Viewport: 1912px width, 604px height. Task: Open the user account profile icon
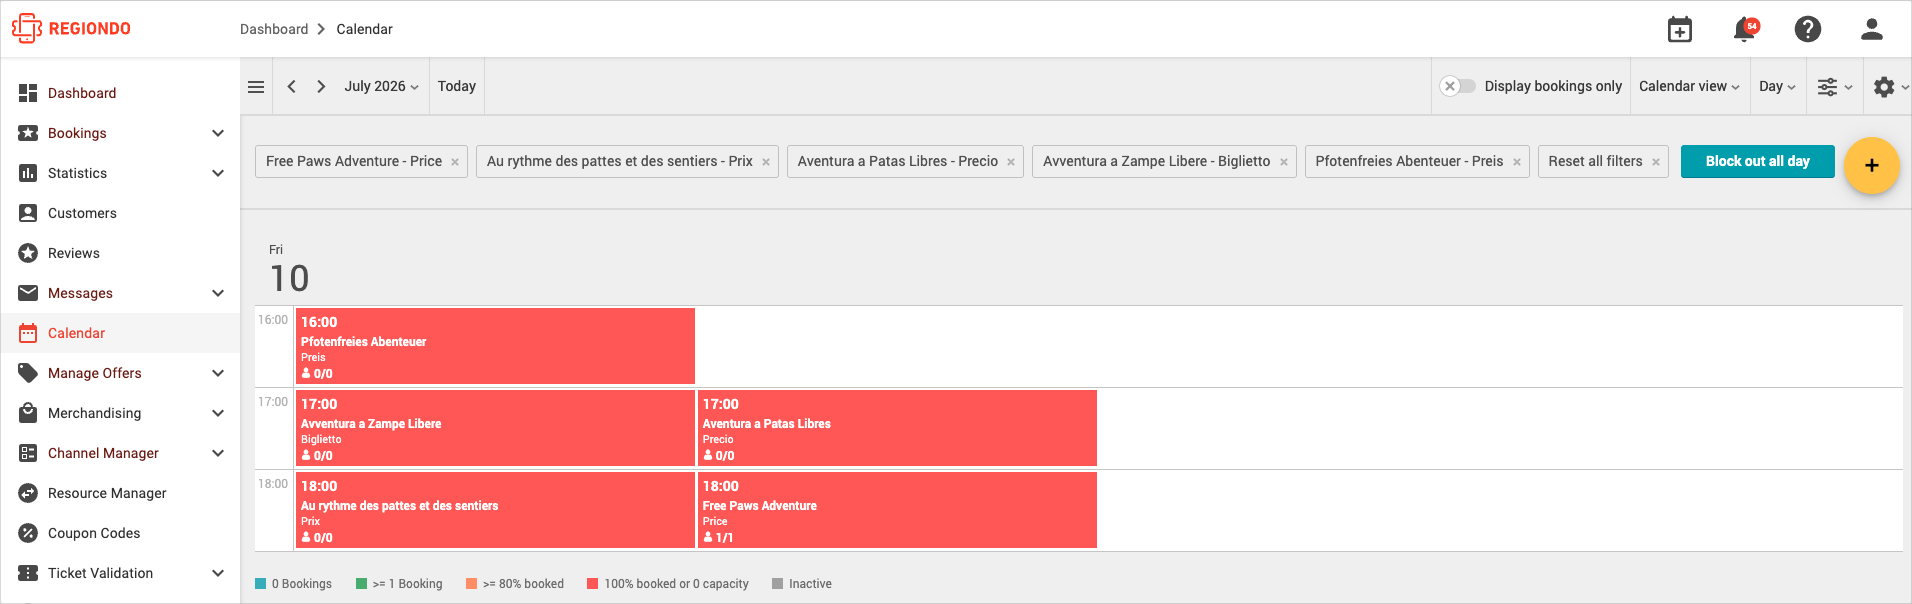(x=1872, y=29)
